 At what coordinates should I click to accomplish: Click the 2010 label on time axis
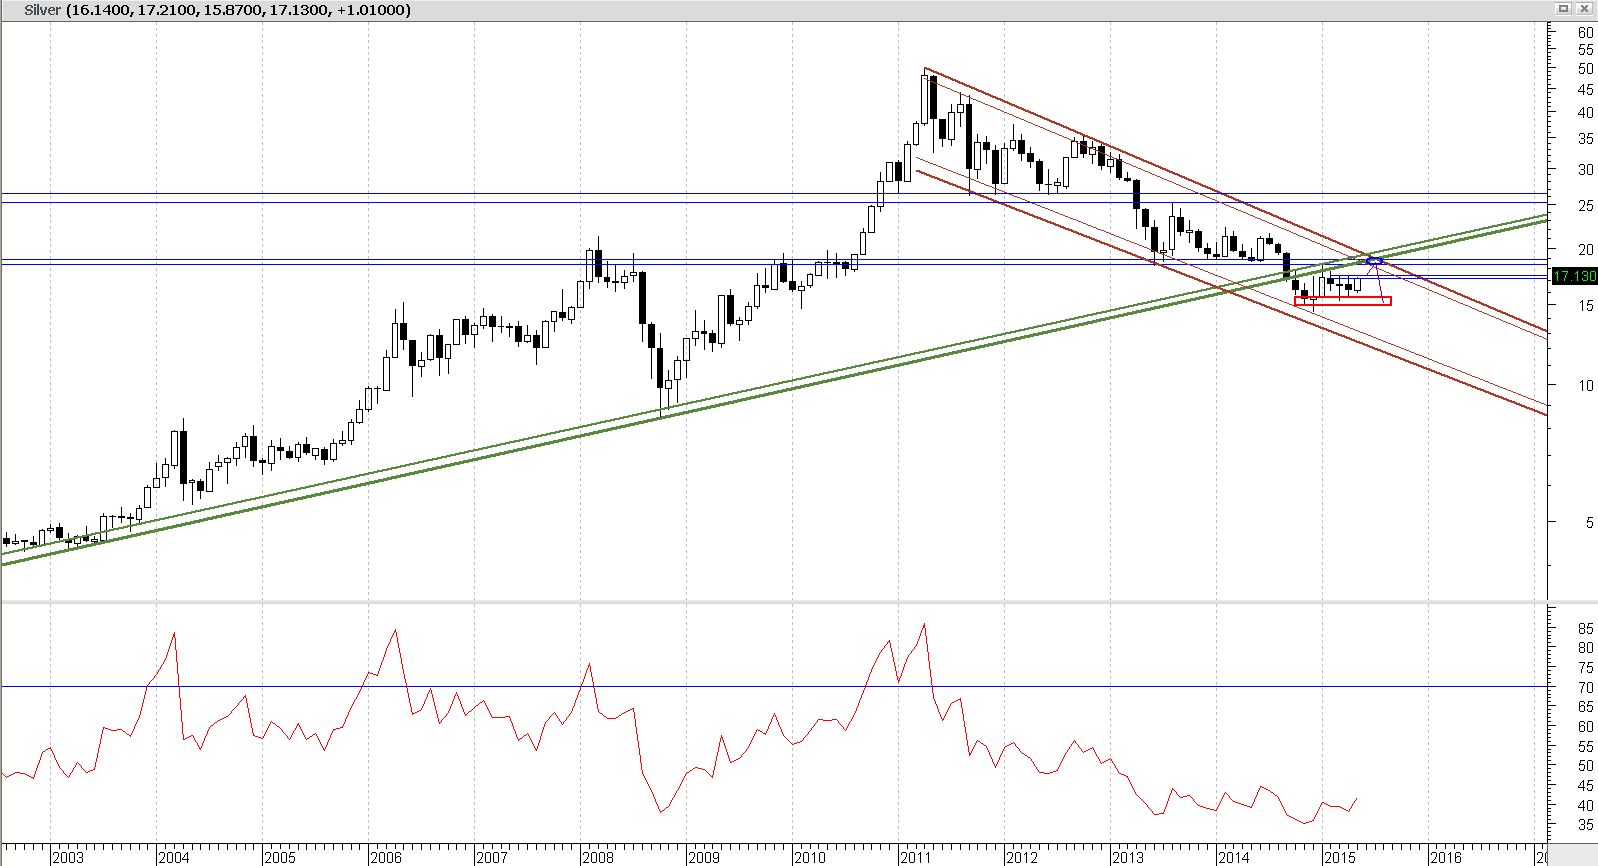click(810, 857)
